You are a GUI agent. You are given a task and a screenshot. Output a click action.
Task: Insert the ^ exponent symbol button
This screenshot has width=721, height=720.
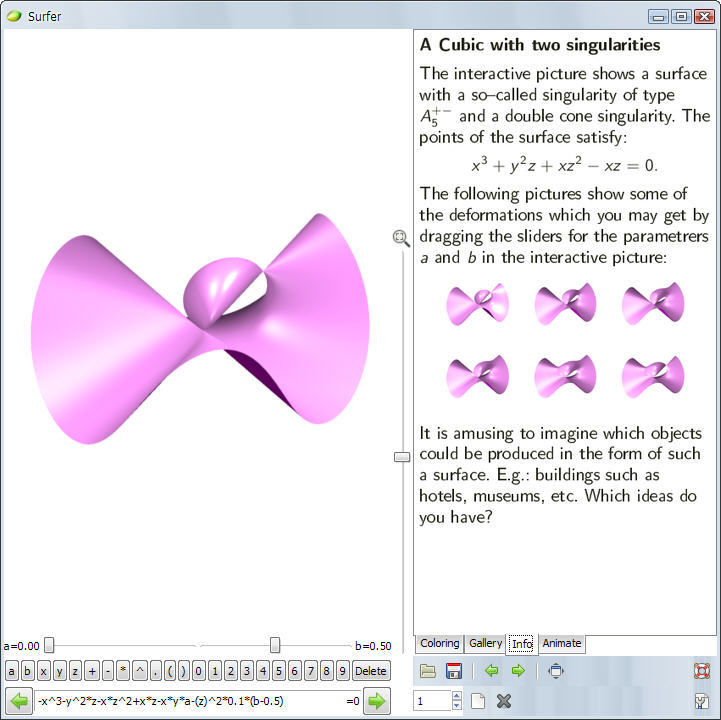[139, 671]
